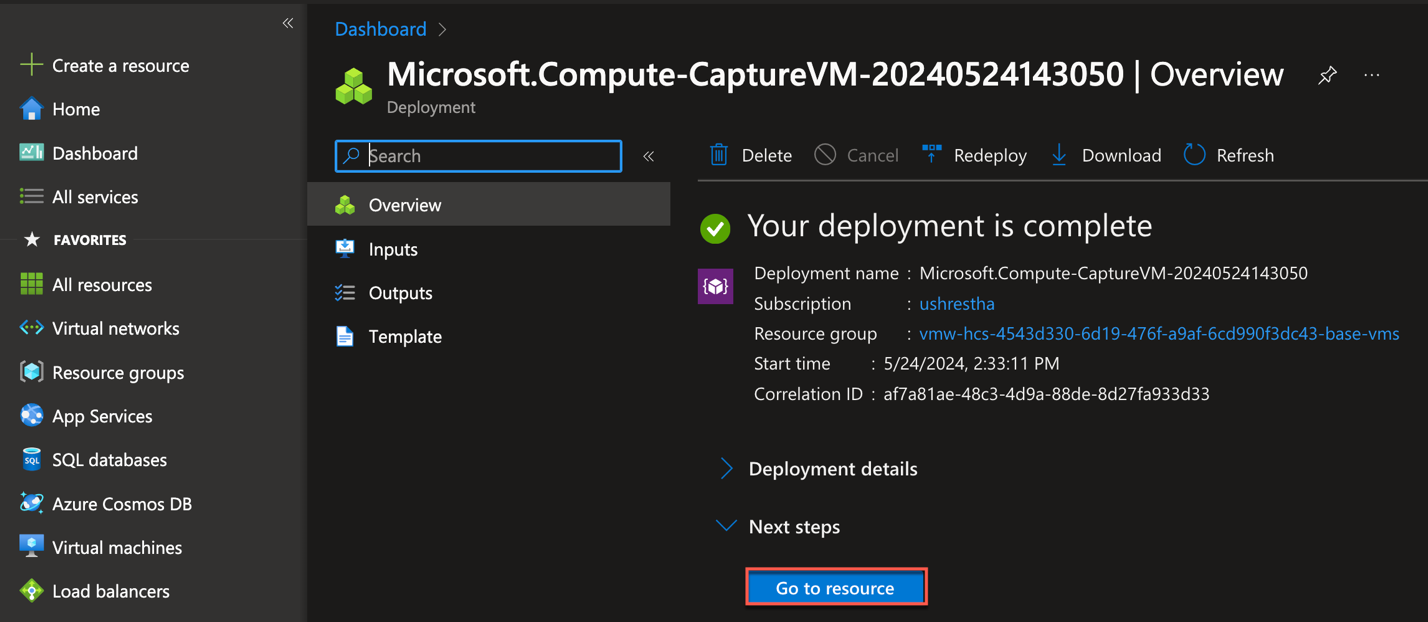The width and height of the screenshot is (1428, 622).
Task: Click the Resource groups cube icon
Action: [31, 372]
